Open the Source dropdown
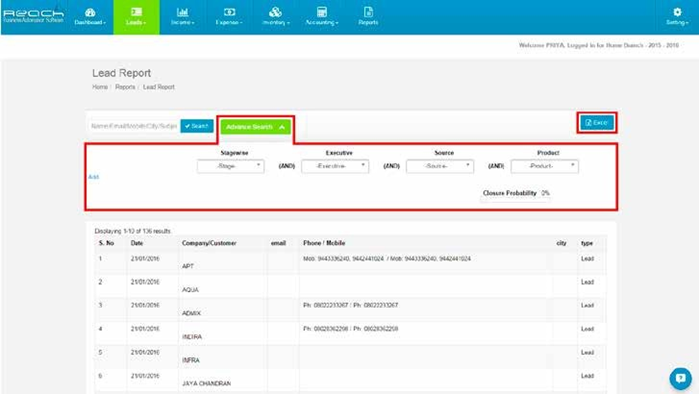This screenshot has width=699, height=394. (440, 166)
